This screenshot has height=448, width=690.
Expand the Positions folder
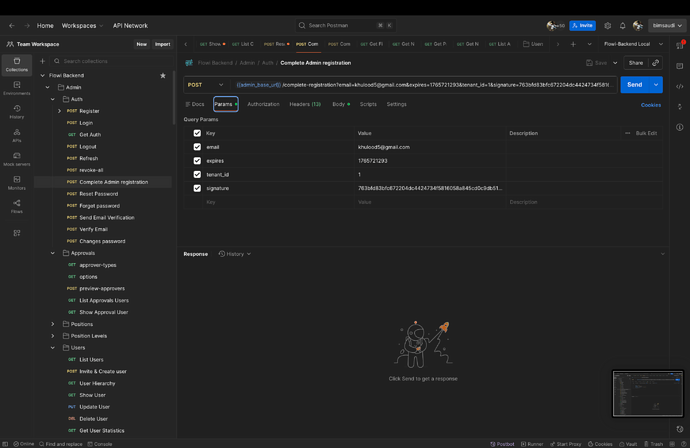coord(53,324)
